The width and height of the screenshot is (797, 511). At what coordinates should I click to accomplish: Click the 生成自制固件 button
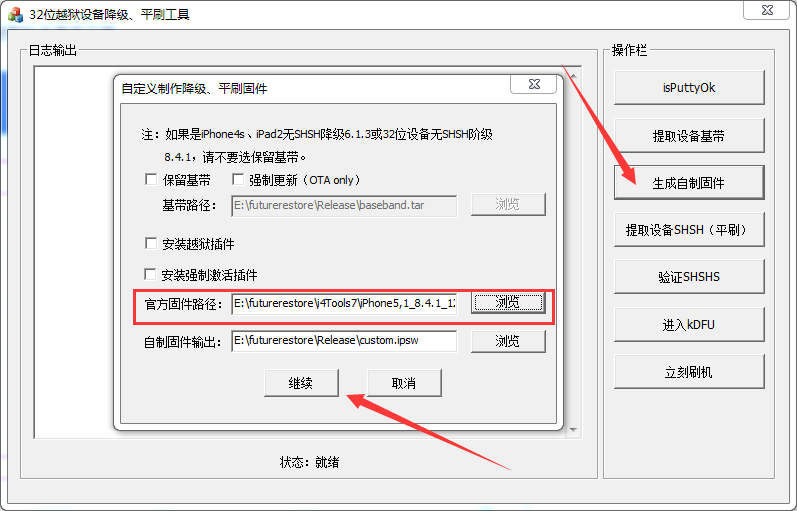(x=689, y=183)
